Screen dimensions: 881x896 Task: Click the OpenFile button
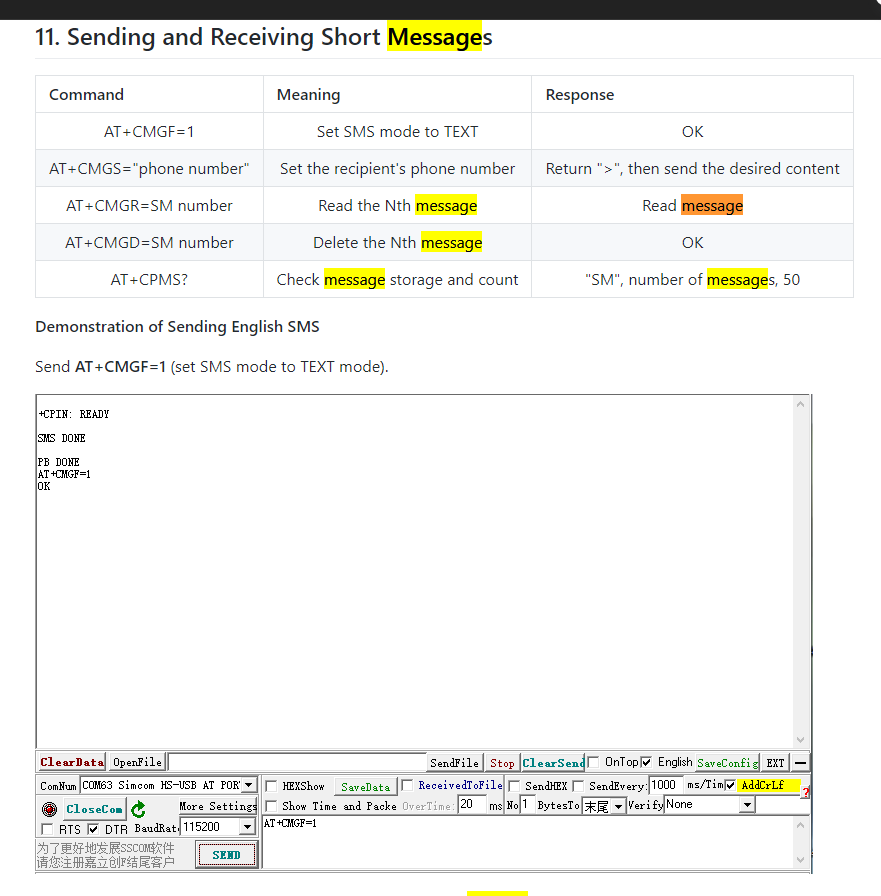point(137,762)
